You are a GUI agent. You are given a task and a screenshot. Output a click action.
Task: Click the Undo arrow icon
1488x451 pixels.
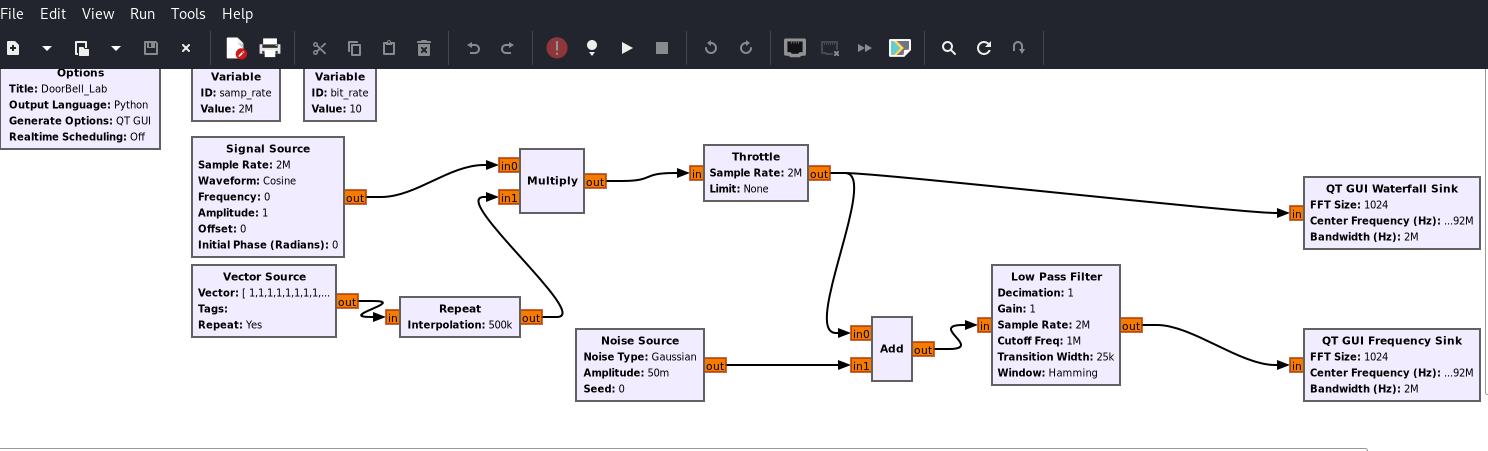(474, 48)
